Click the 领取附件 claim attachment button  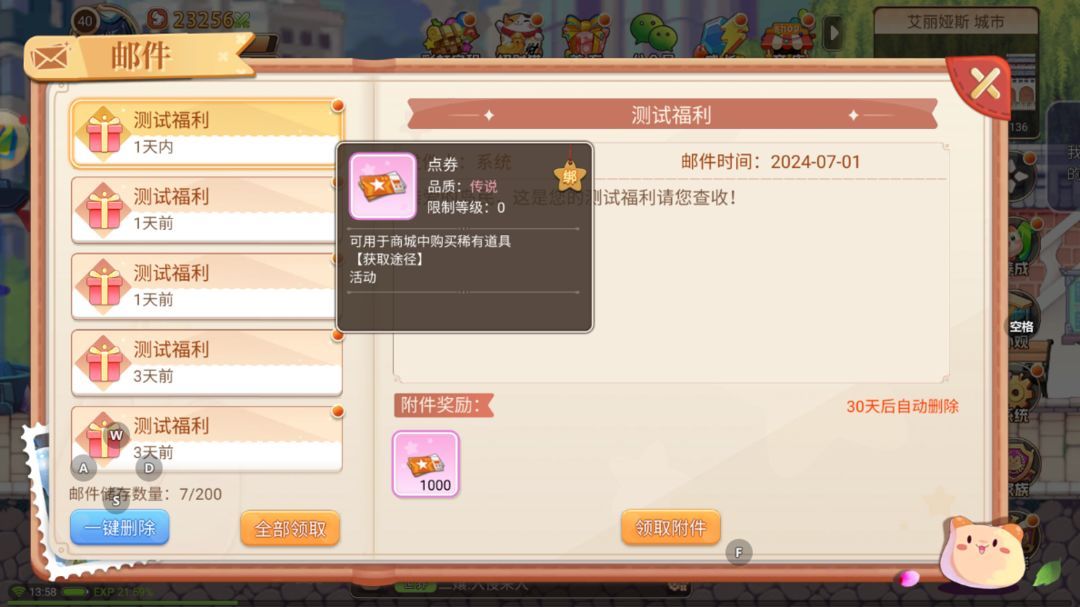coord(671,528)
